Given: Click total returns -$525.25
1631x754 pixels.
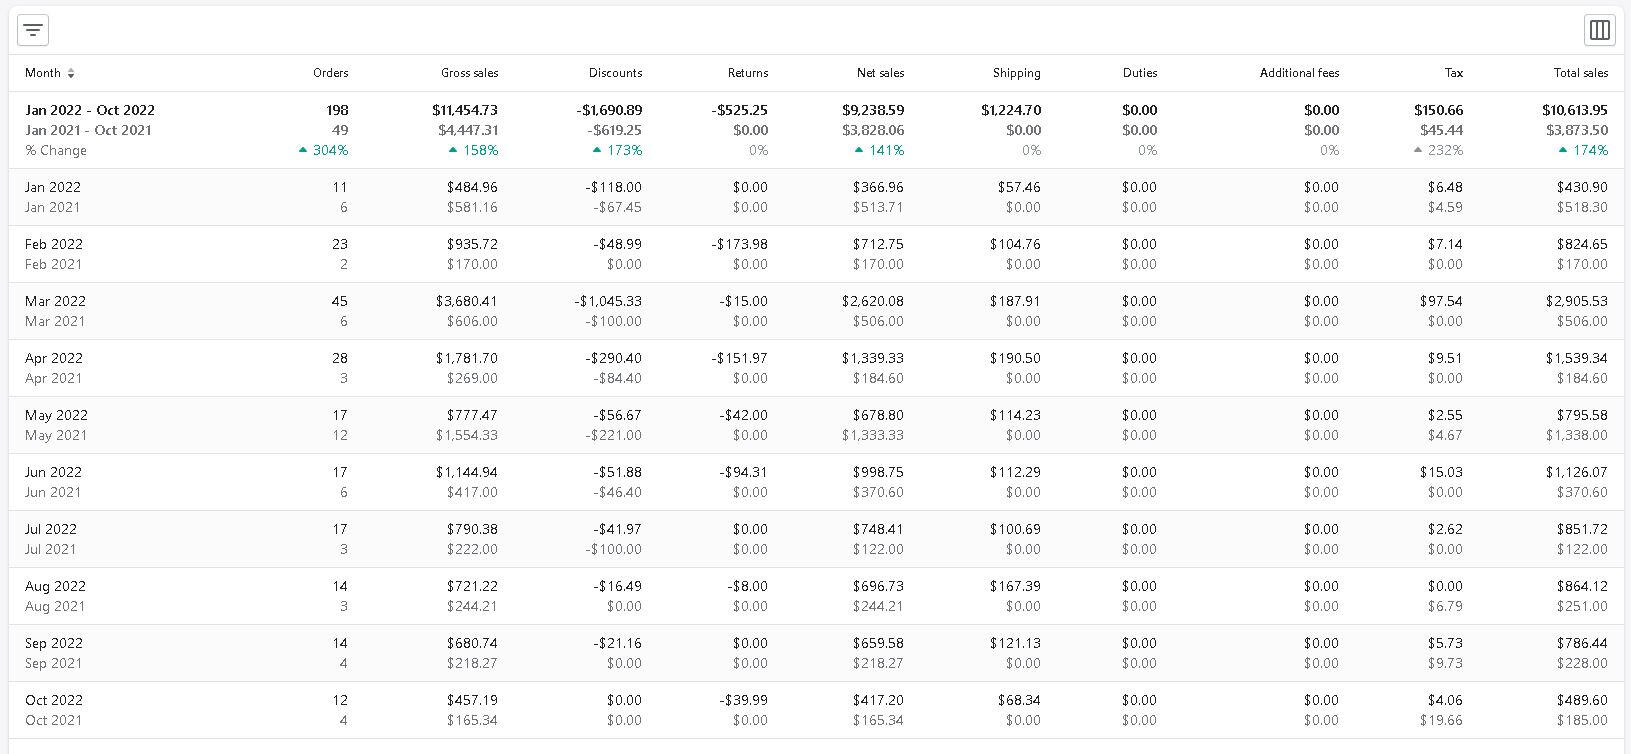Looking at the screenshot, I should tap(740, 110).
